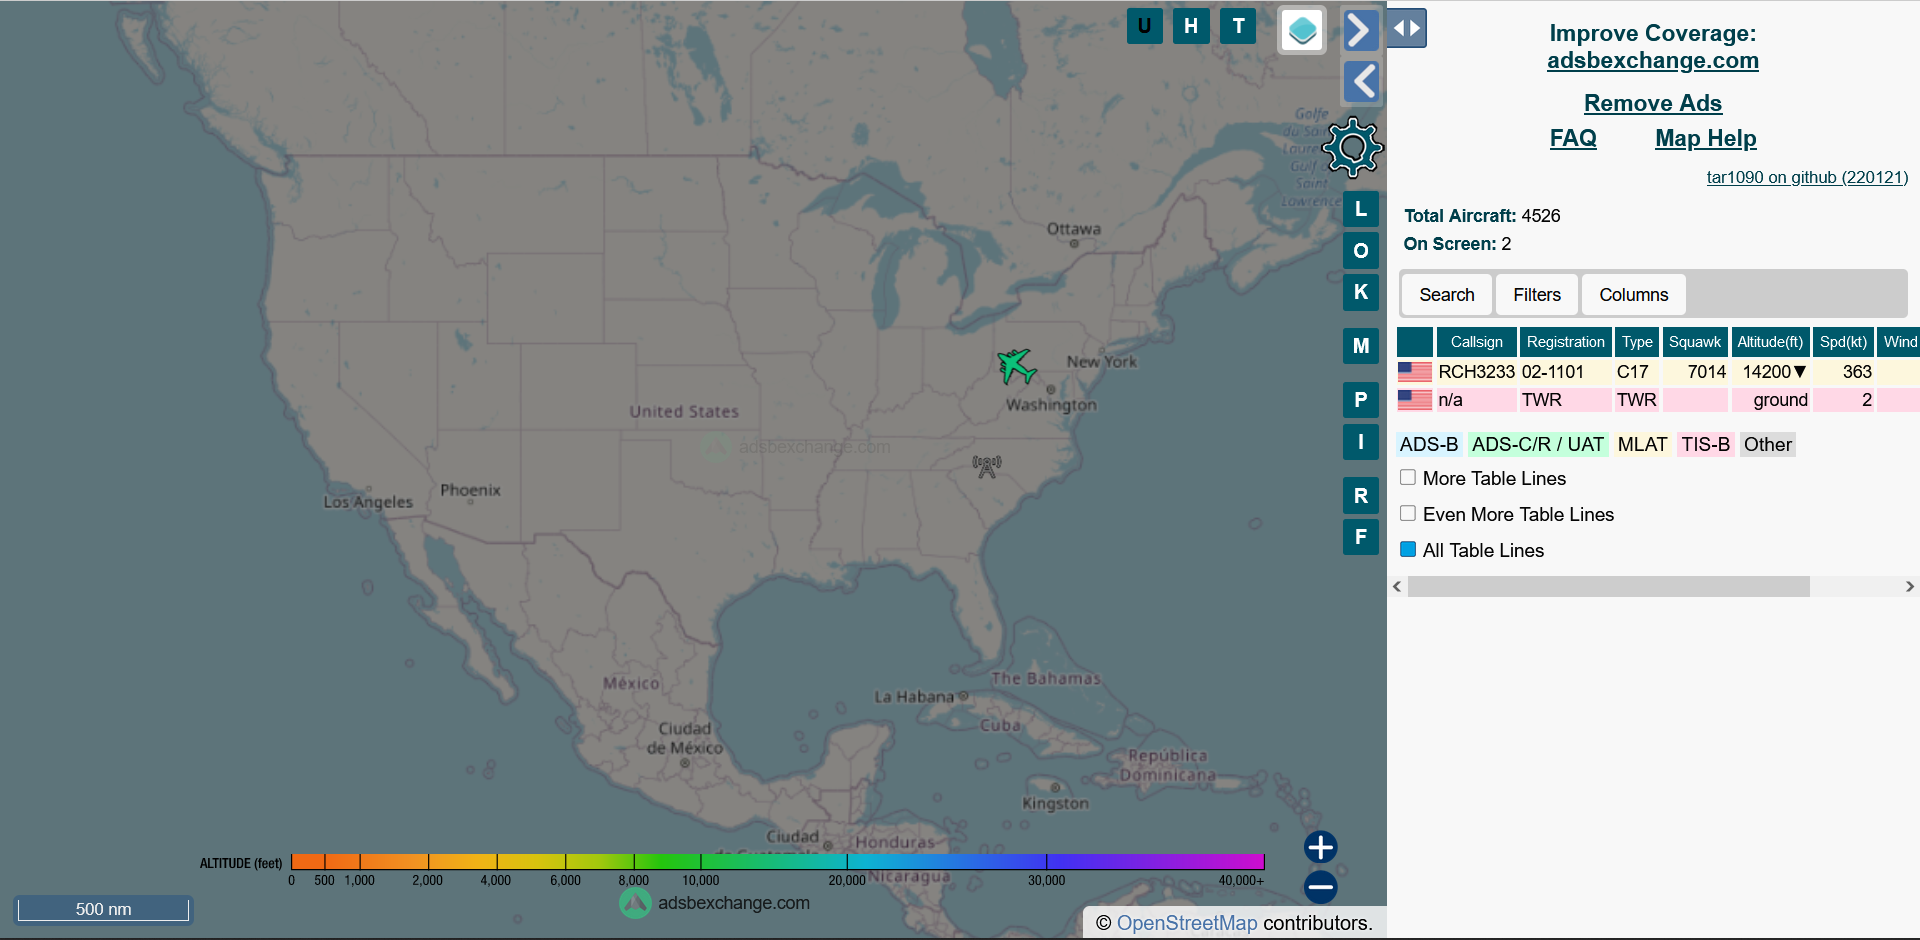Screen dimensions: 1920x940
Task: Toggle the sidebar width arrows button
Action: (1406, 28)
